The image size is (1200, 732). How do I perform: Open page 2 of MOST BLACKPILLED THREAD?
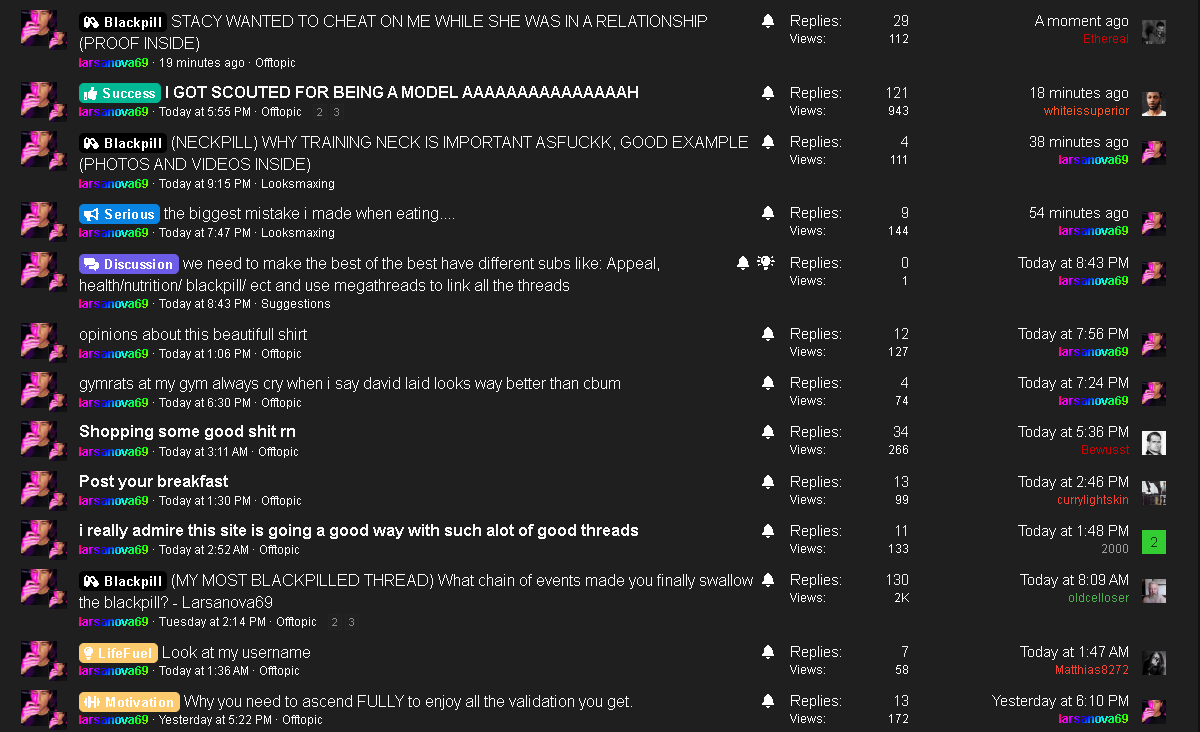click(x=335, y=622)
